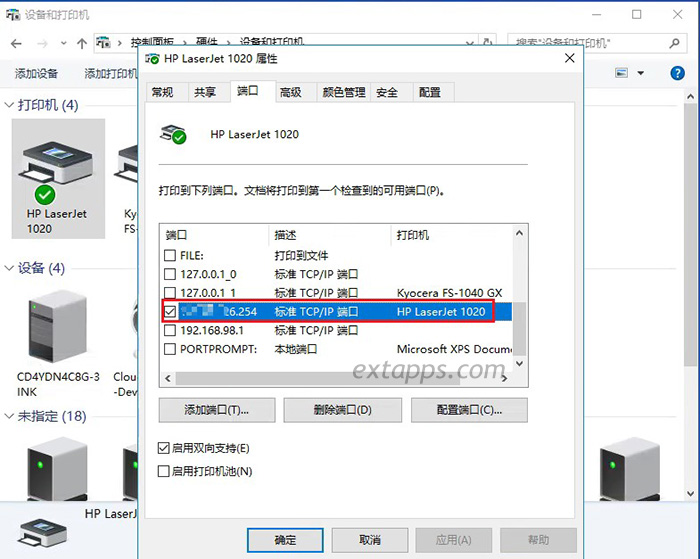Collapse the 打印机 (4) group

[9, 105]
